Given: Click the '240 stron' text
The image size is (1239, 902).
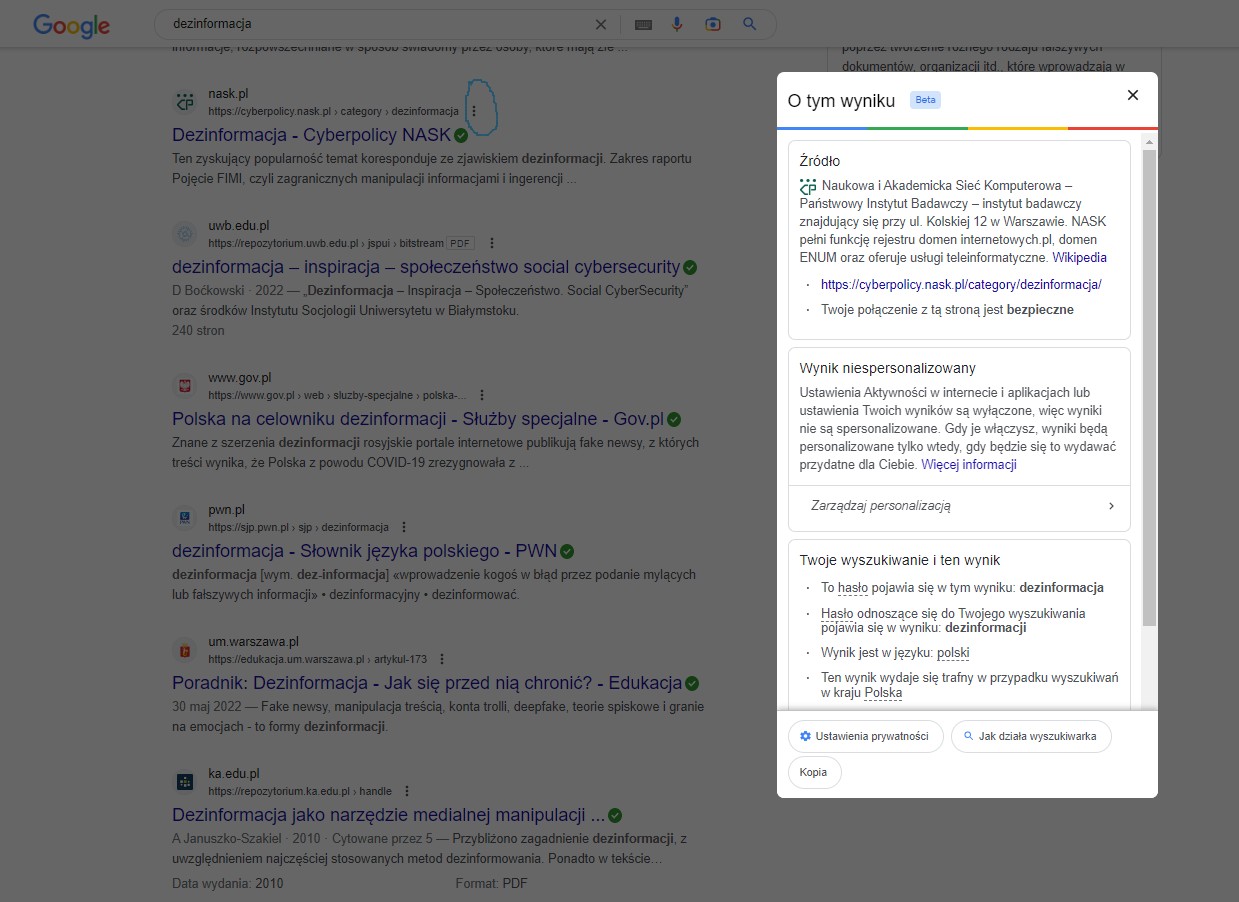Looking at the screenshot, I should point(198,330).
